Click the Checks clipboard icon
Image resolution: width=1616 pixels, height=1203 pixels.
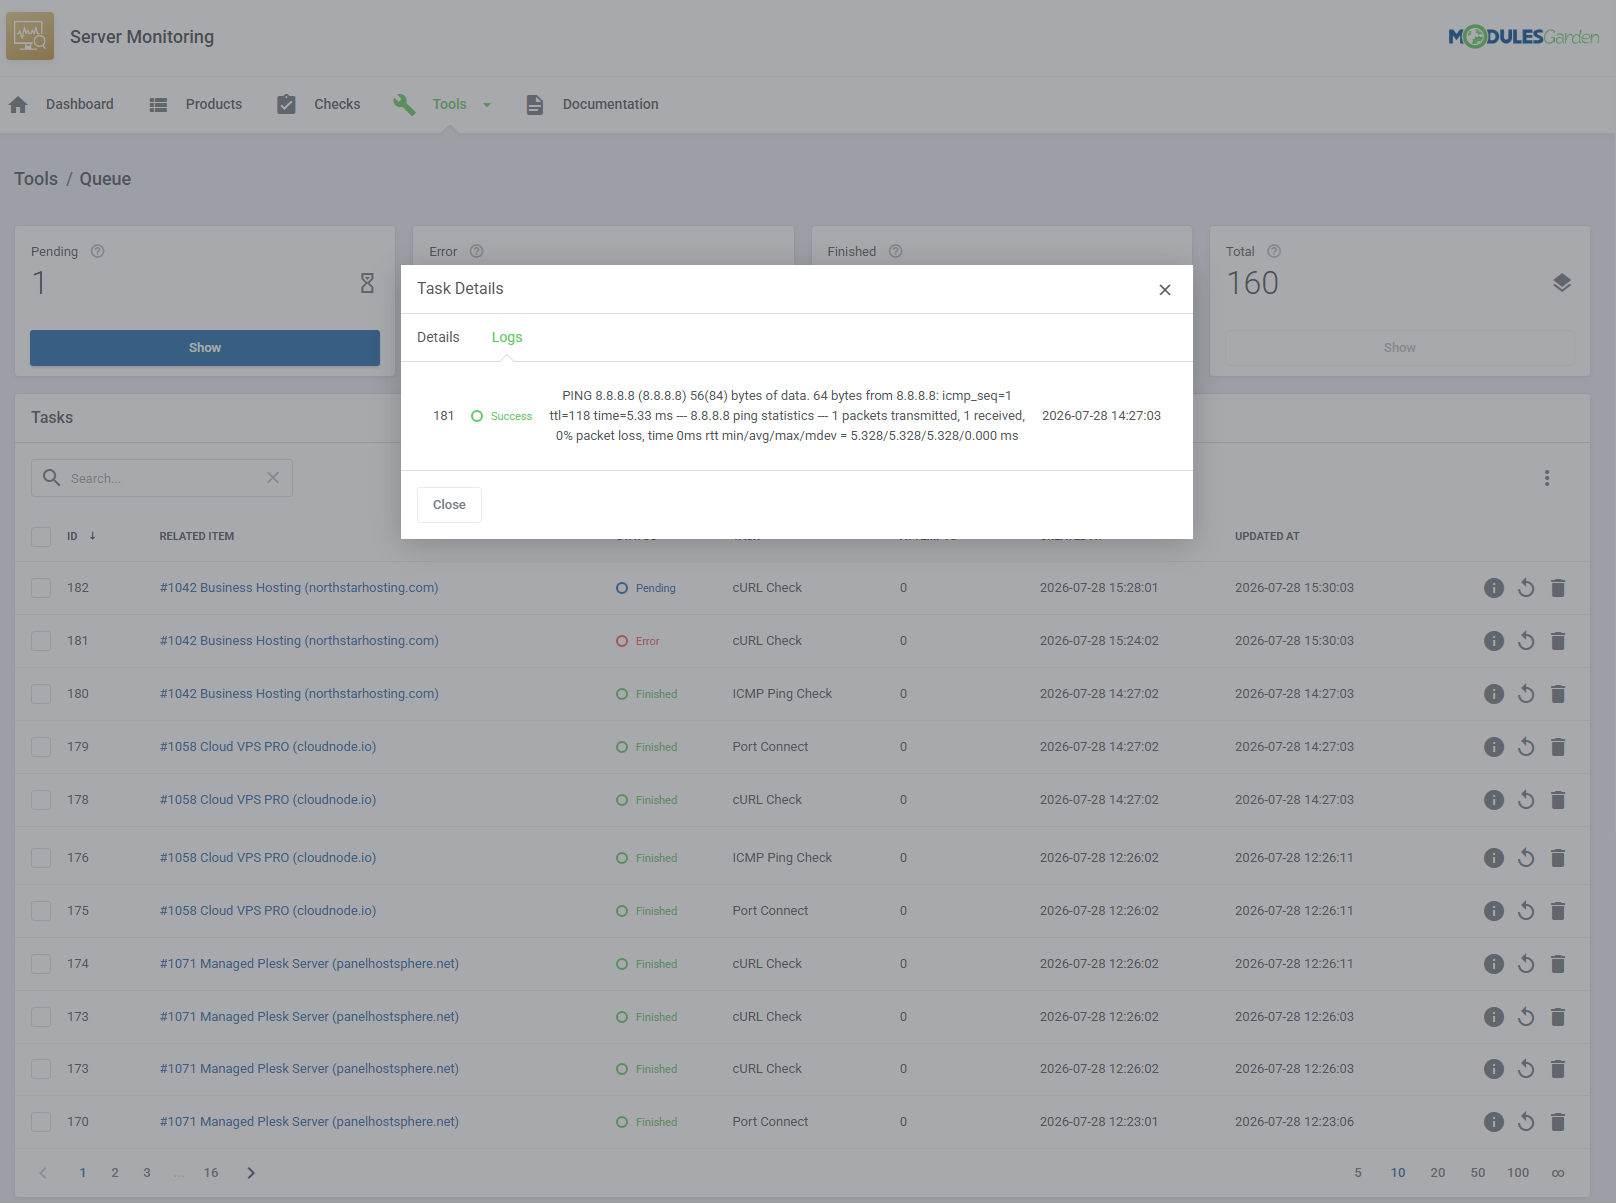click(286, 104)
